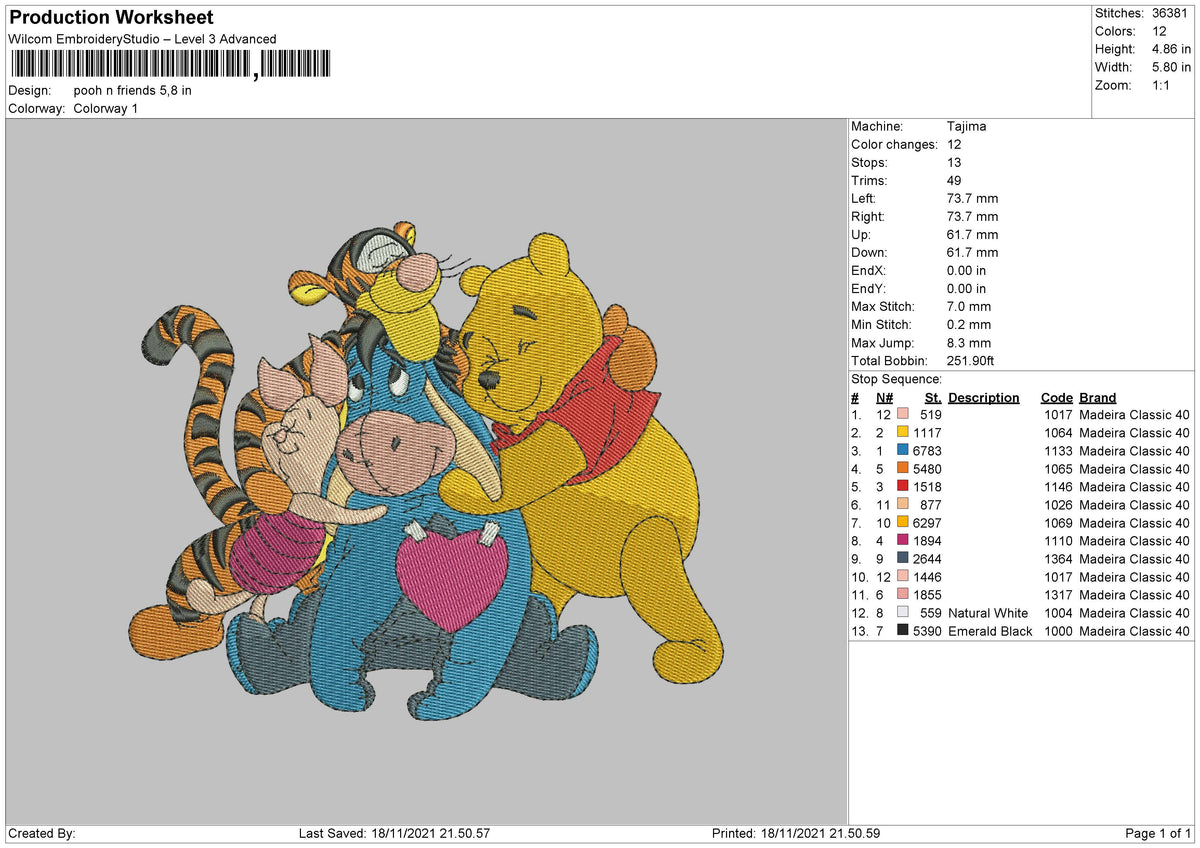Click the Emerald Black swatch for stop 13
The width and height of the screenshot is (1200, 848).
point(903,631)
